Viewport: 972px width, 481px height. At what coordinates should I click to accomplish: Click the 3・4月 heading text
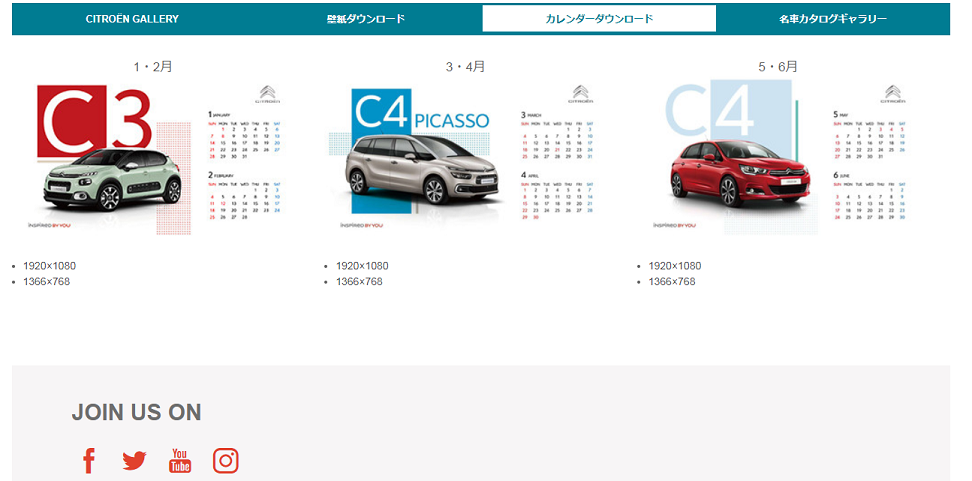tap(466, 67)
